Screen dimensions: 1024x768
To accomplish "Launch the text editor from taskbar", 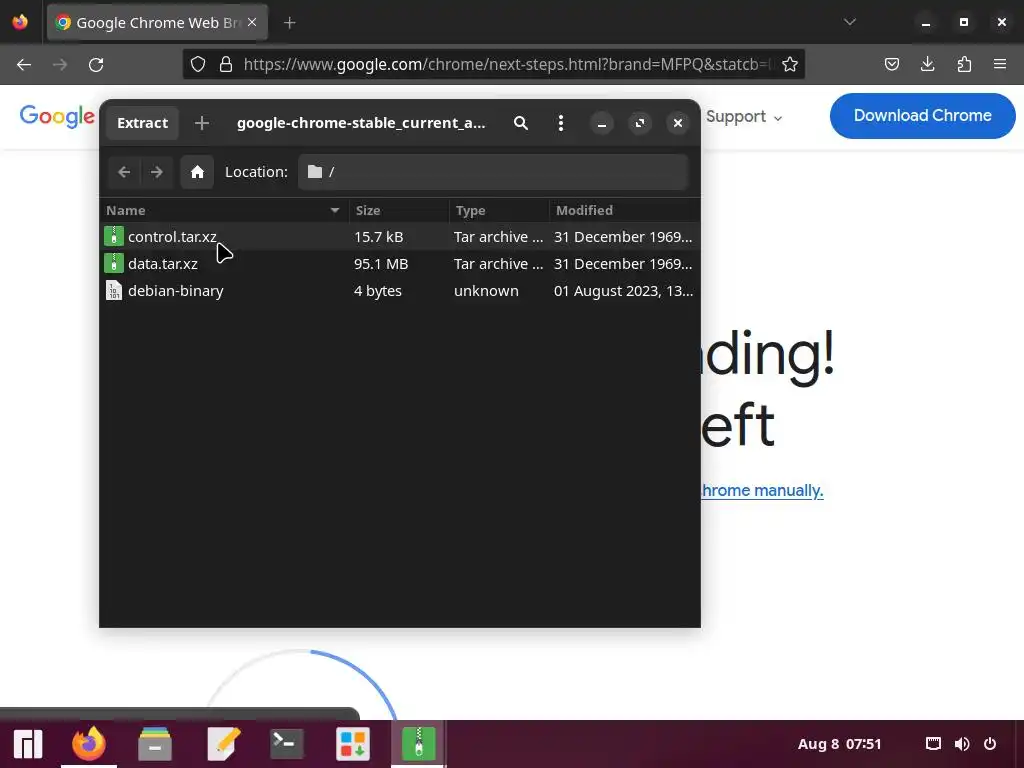I will [x=223, y=744].
